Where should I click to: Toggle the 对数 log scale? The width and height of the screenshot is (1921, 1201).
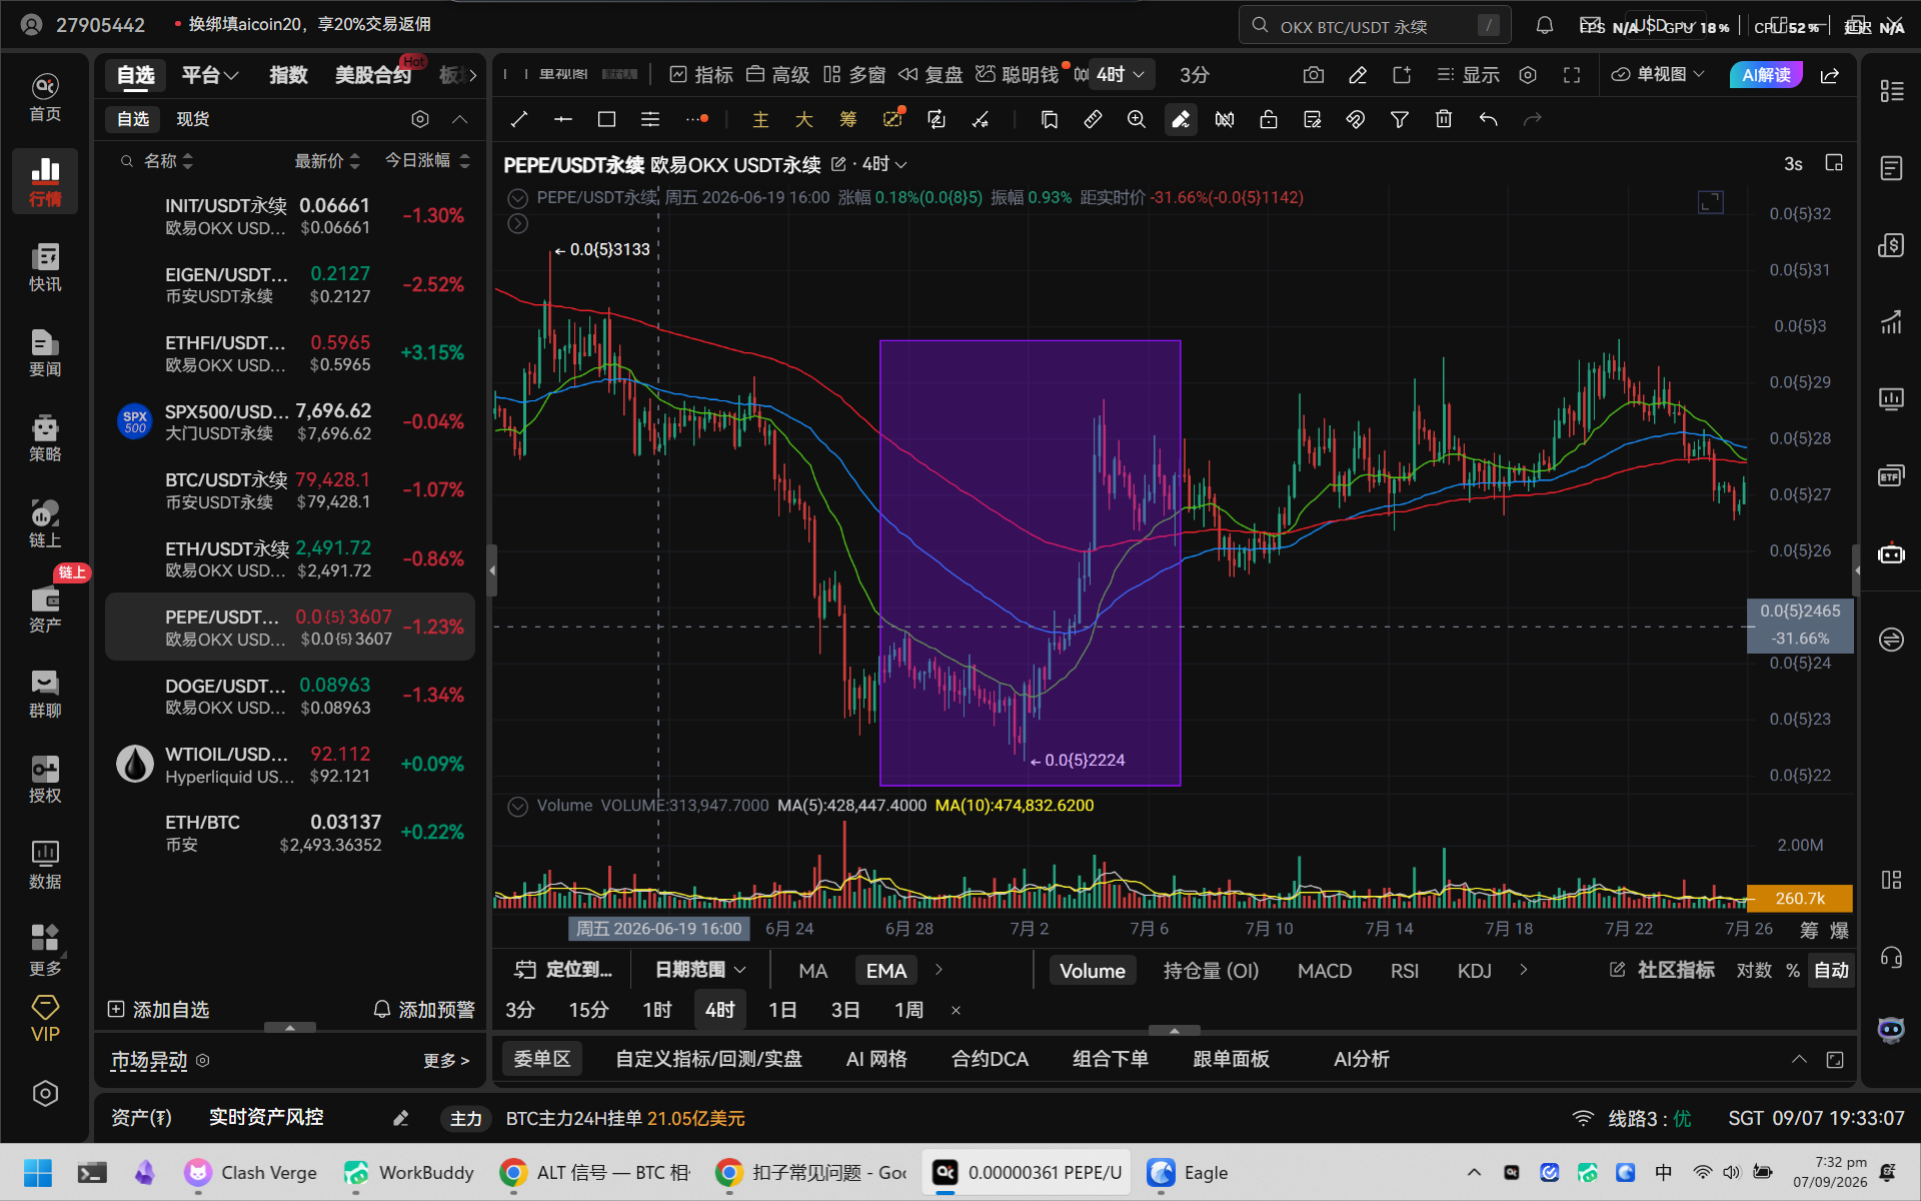tap(1754, 970)
